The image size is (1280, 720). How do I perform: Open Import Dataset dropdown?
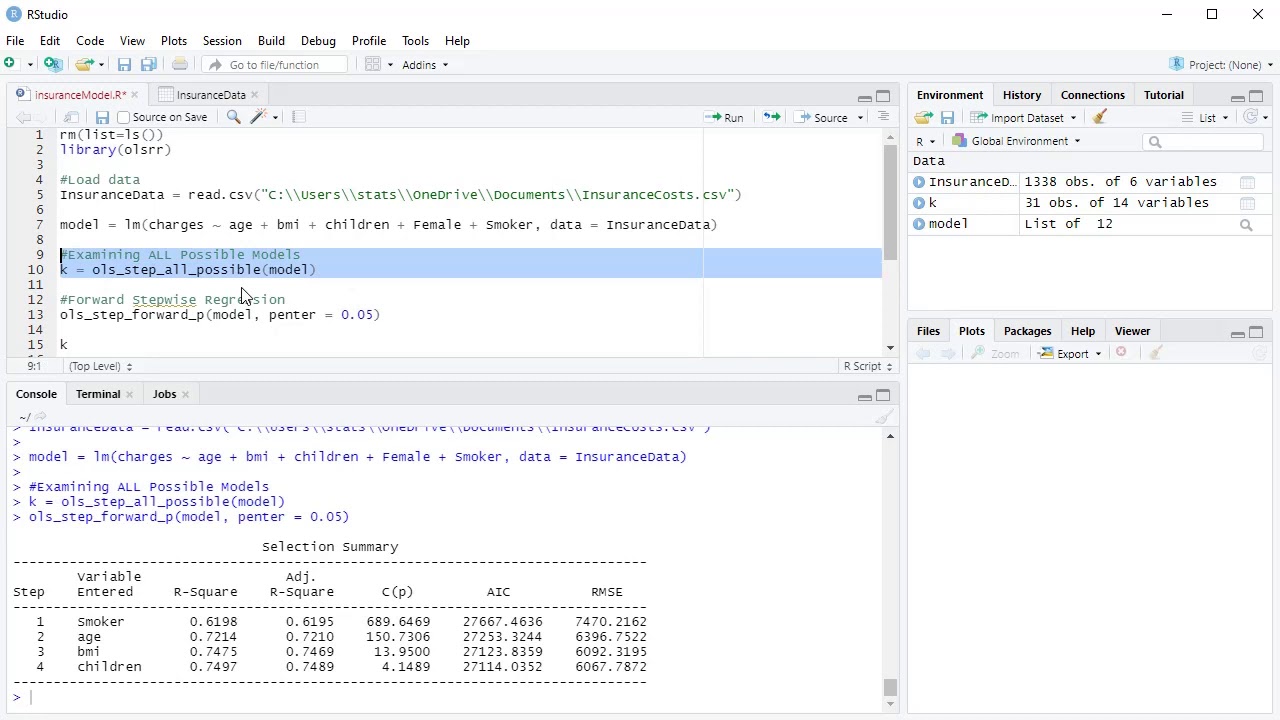point(1023,118)
